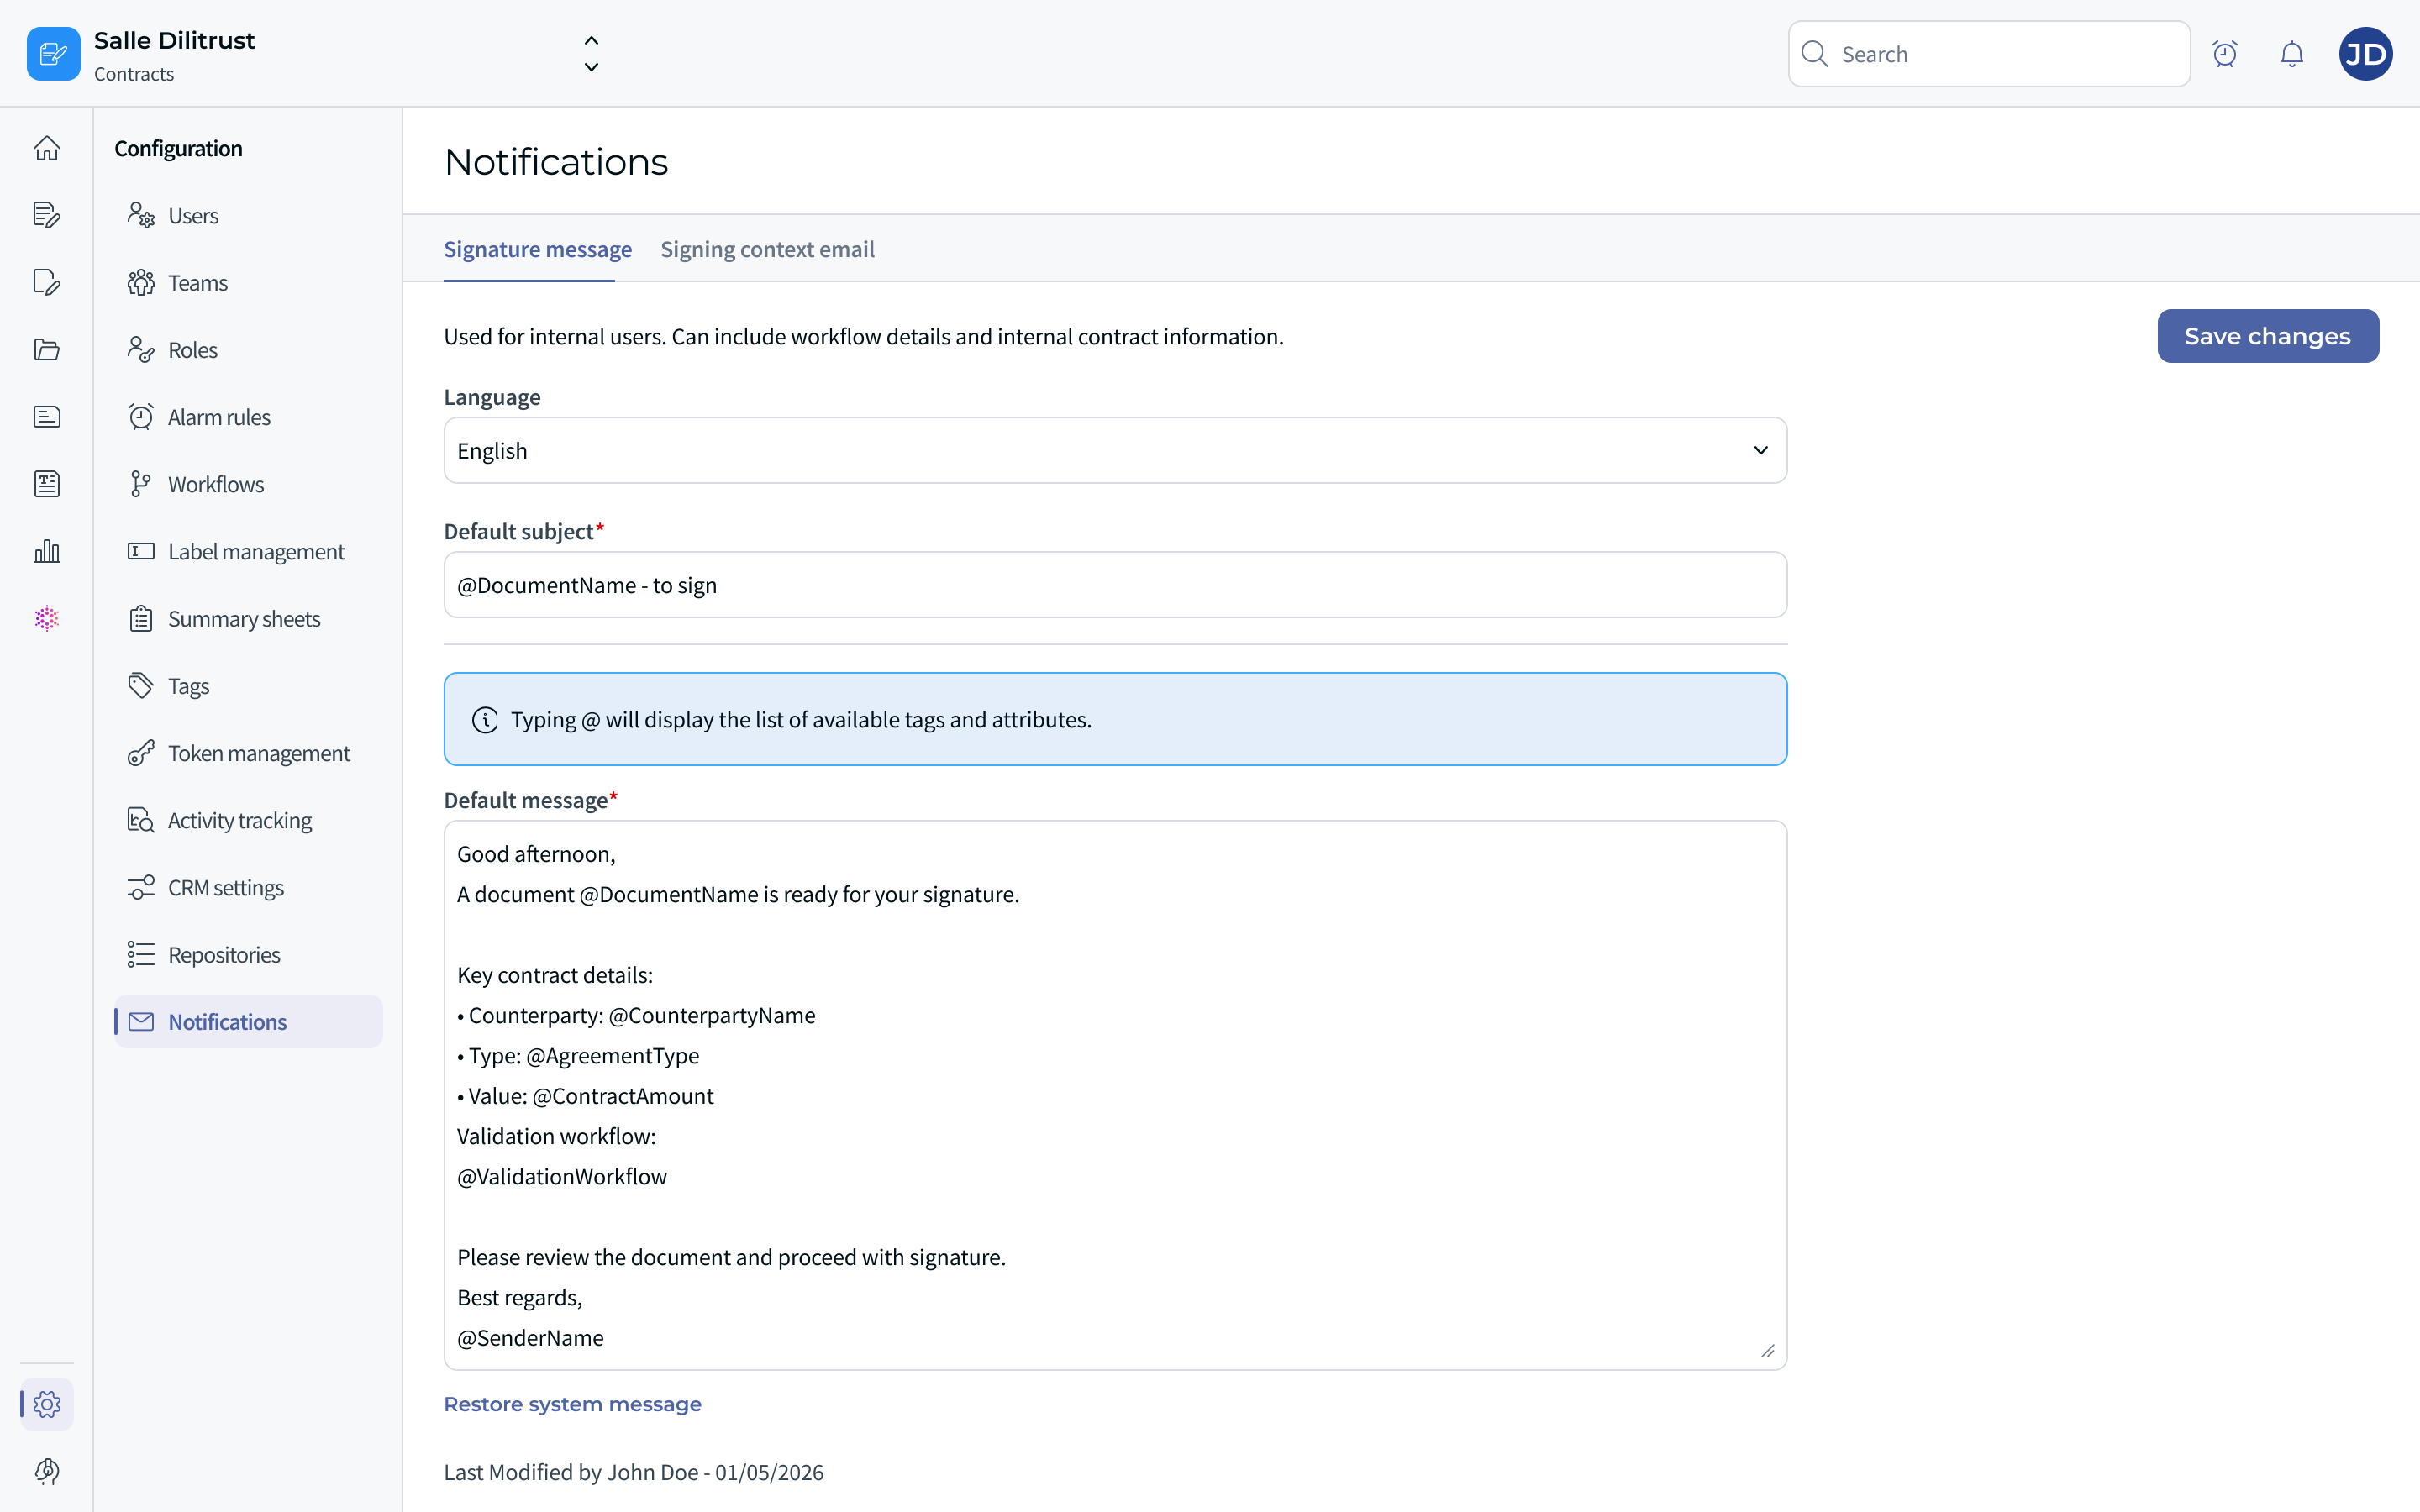
Task: Open the list form icon in left rail
Action: point(47,417)
